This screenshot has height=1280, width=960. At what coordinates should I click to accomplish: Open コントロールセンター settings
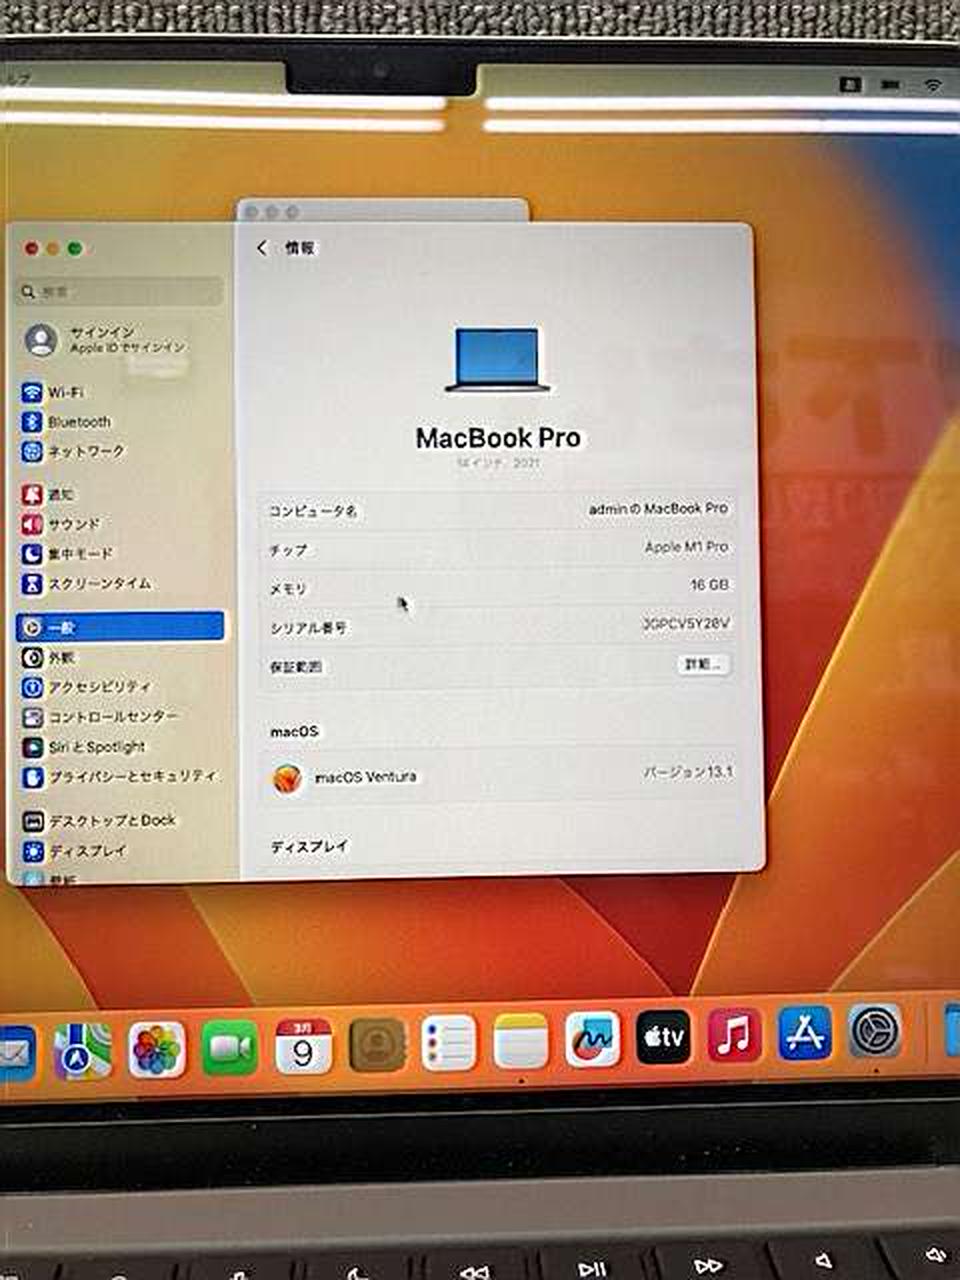(x=112, y=717)
